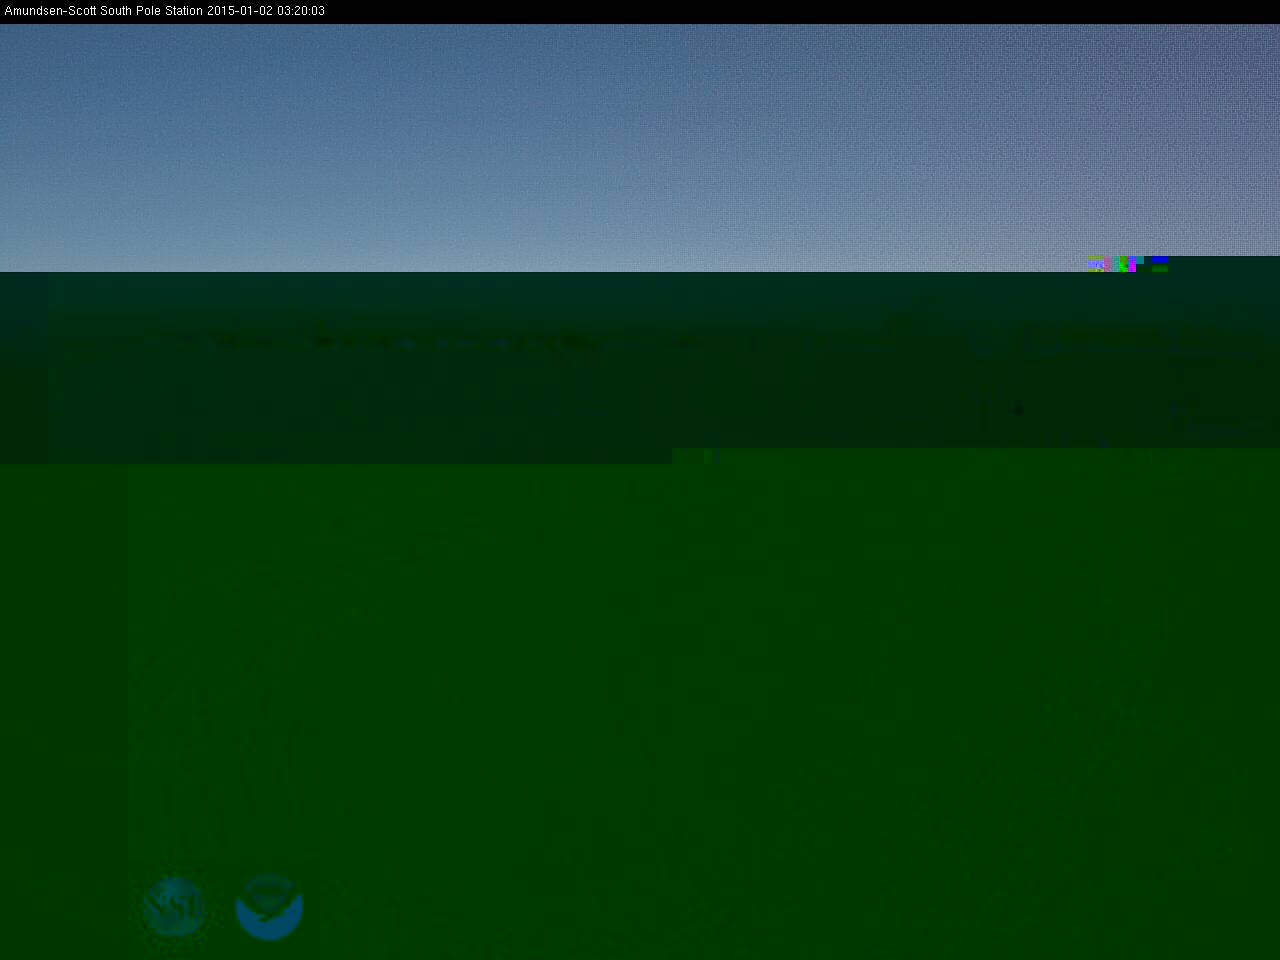Click the lighter sky near the right horizon

[1000, 240]
